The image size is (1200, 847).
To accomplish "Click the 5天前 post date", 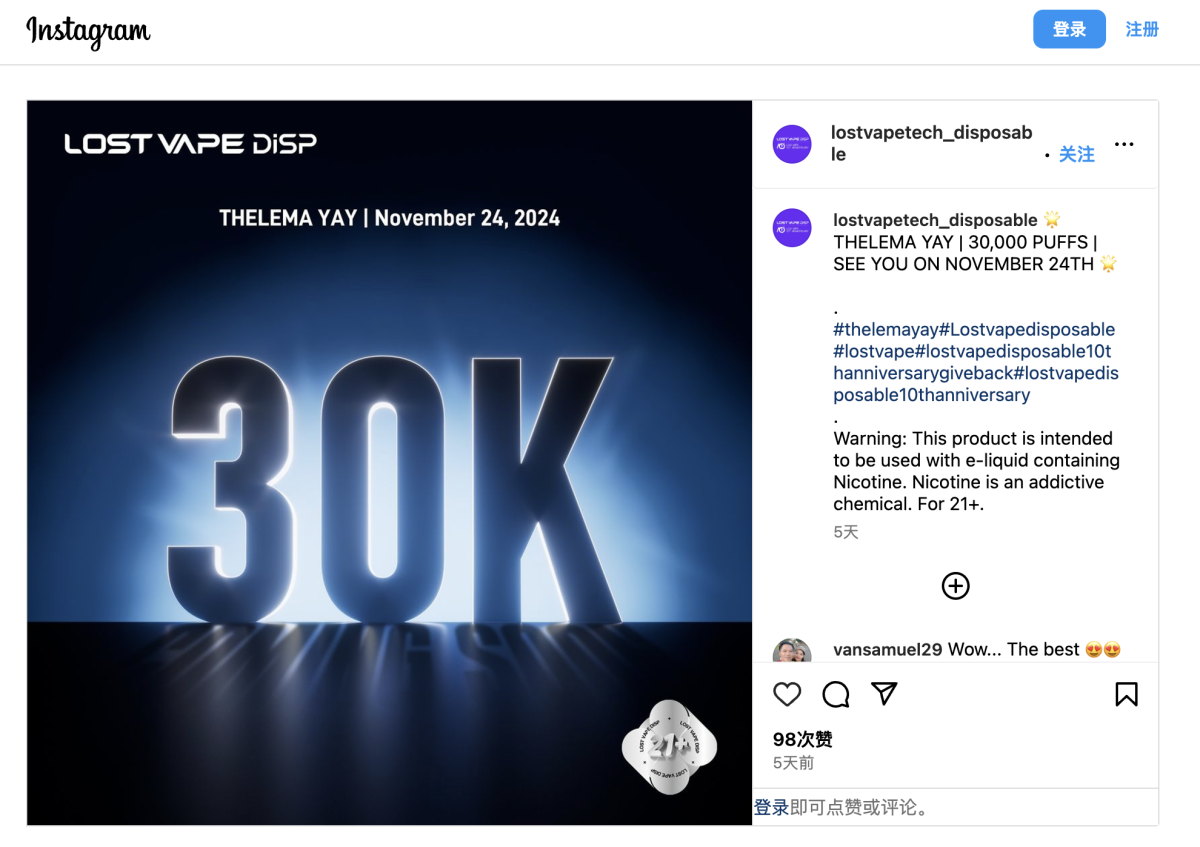I will coord(794,762).
